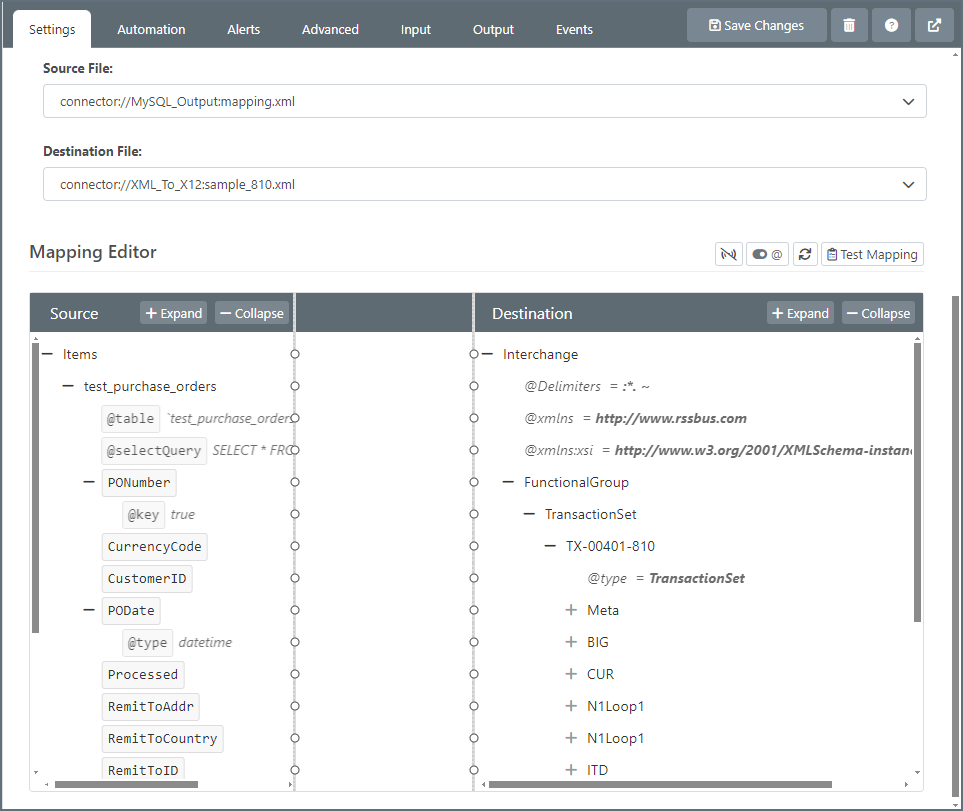Click Save Changes button
The image size is (963, 811).
coord(756,25)
